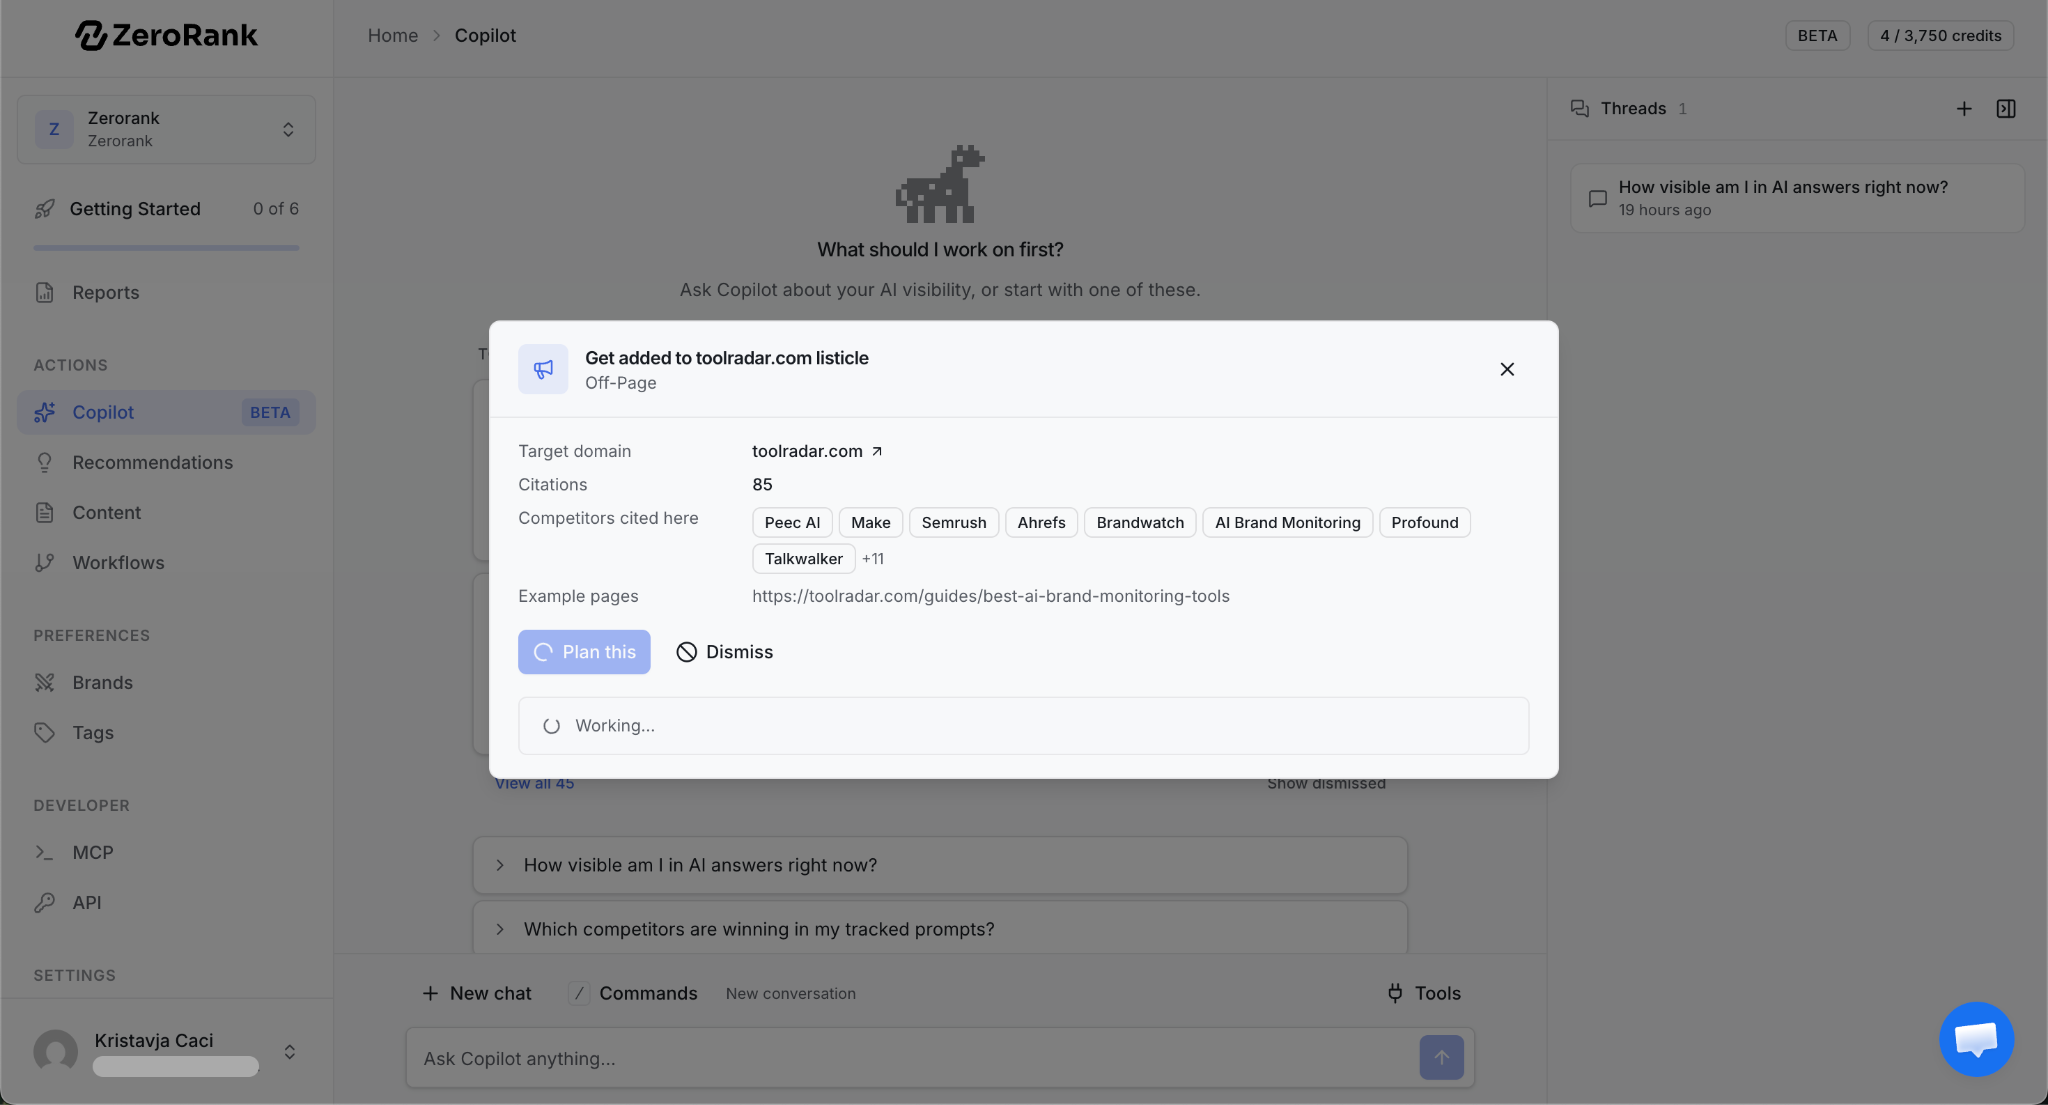Screen dimensions: 2048x1105
Task: Select Copilot in the sidebar
Action: [x=166, y=412]
